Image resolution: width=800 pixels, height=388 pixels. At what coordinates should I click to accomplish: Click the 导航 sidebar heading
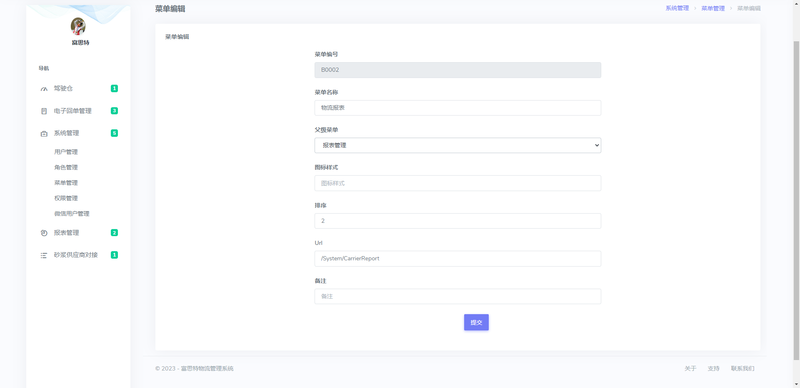44,68
